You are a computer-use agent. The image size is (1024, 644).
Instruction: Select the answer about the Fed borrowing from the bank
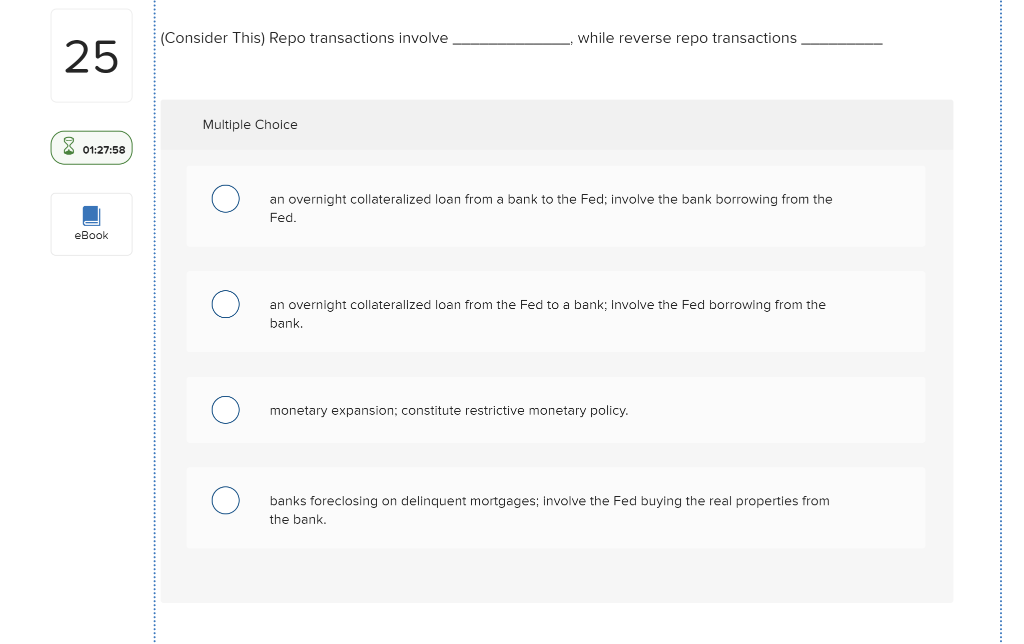(547, 313)
